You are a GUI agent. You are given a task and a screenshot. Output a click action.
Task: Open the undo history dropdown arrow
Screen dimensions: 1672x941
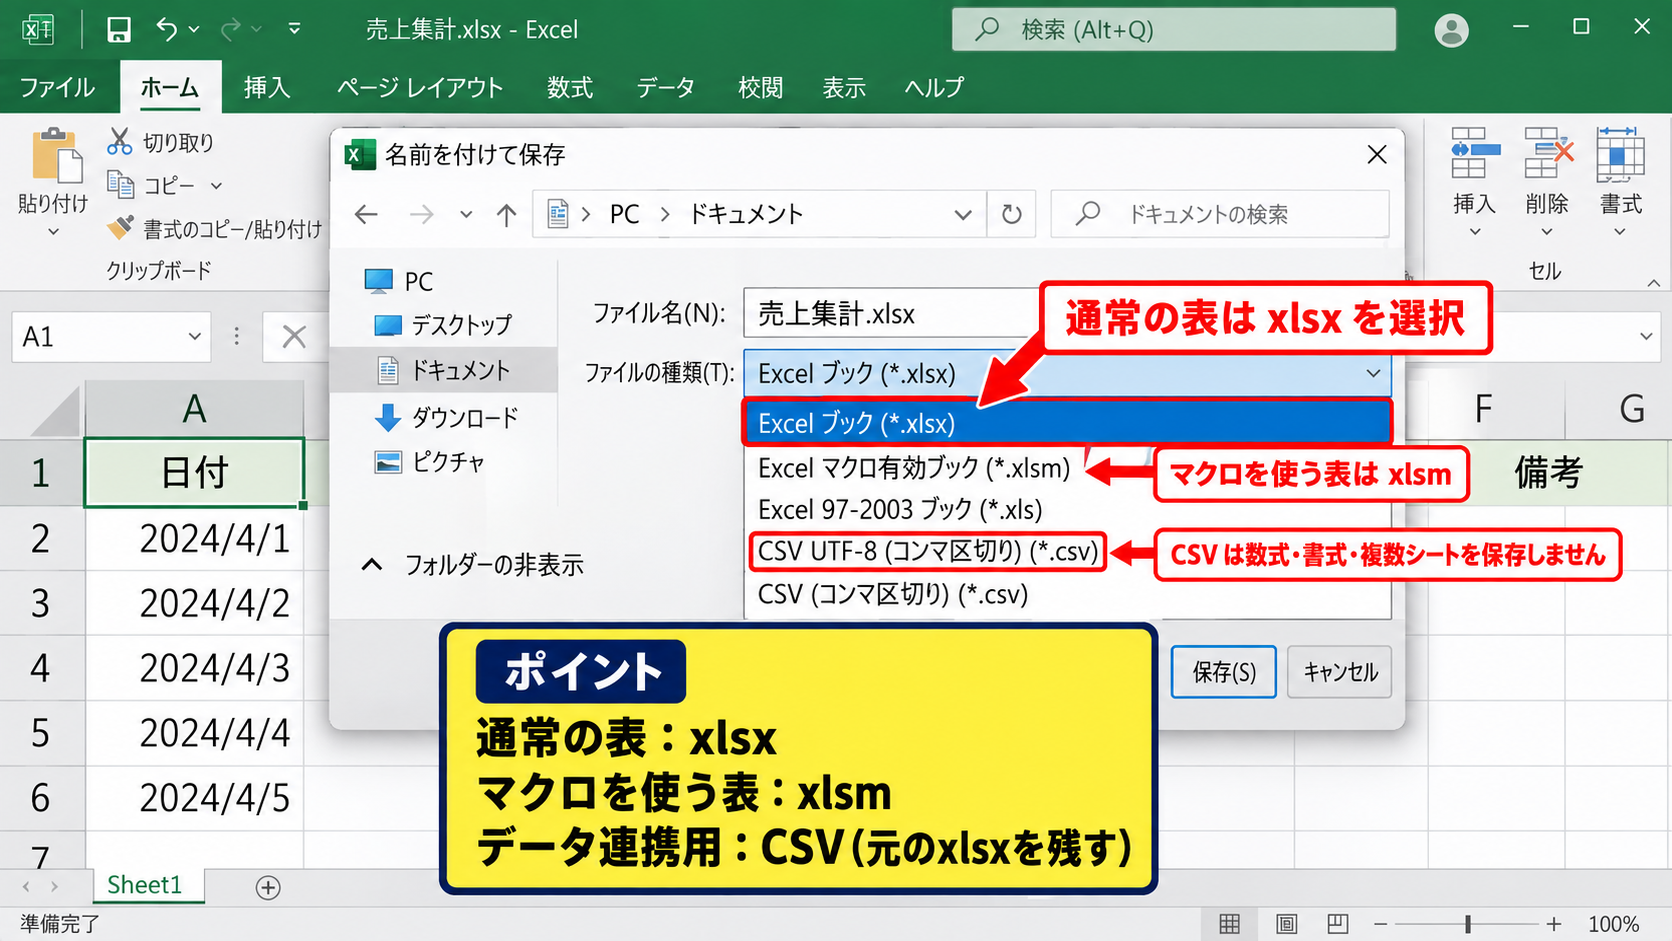coord(194,30)
